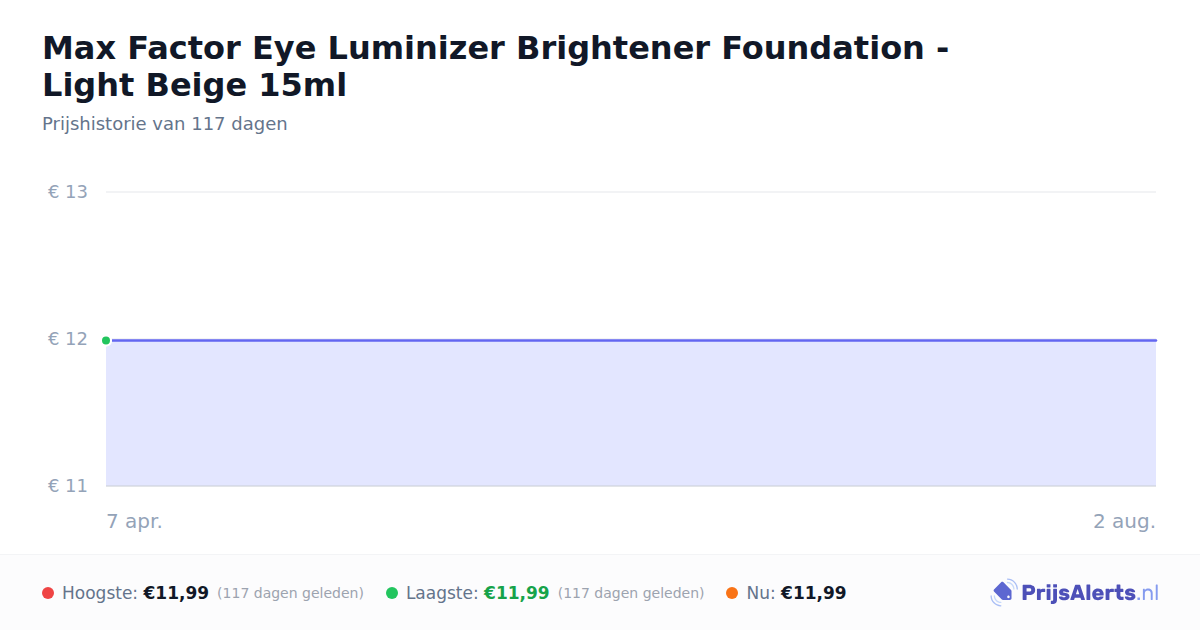Click the blue price line in chart
1200x630 pixels.
point(631,340)
